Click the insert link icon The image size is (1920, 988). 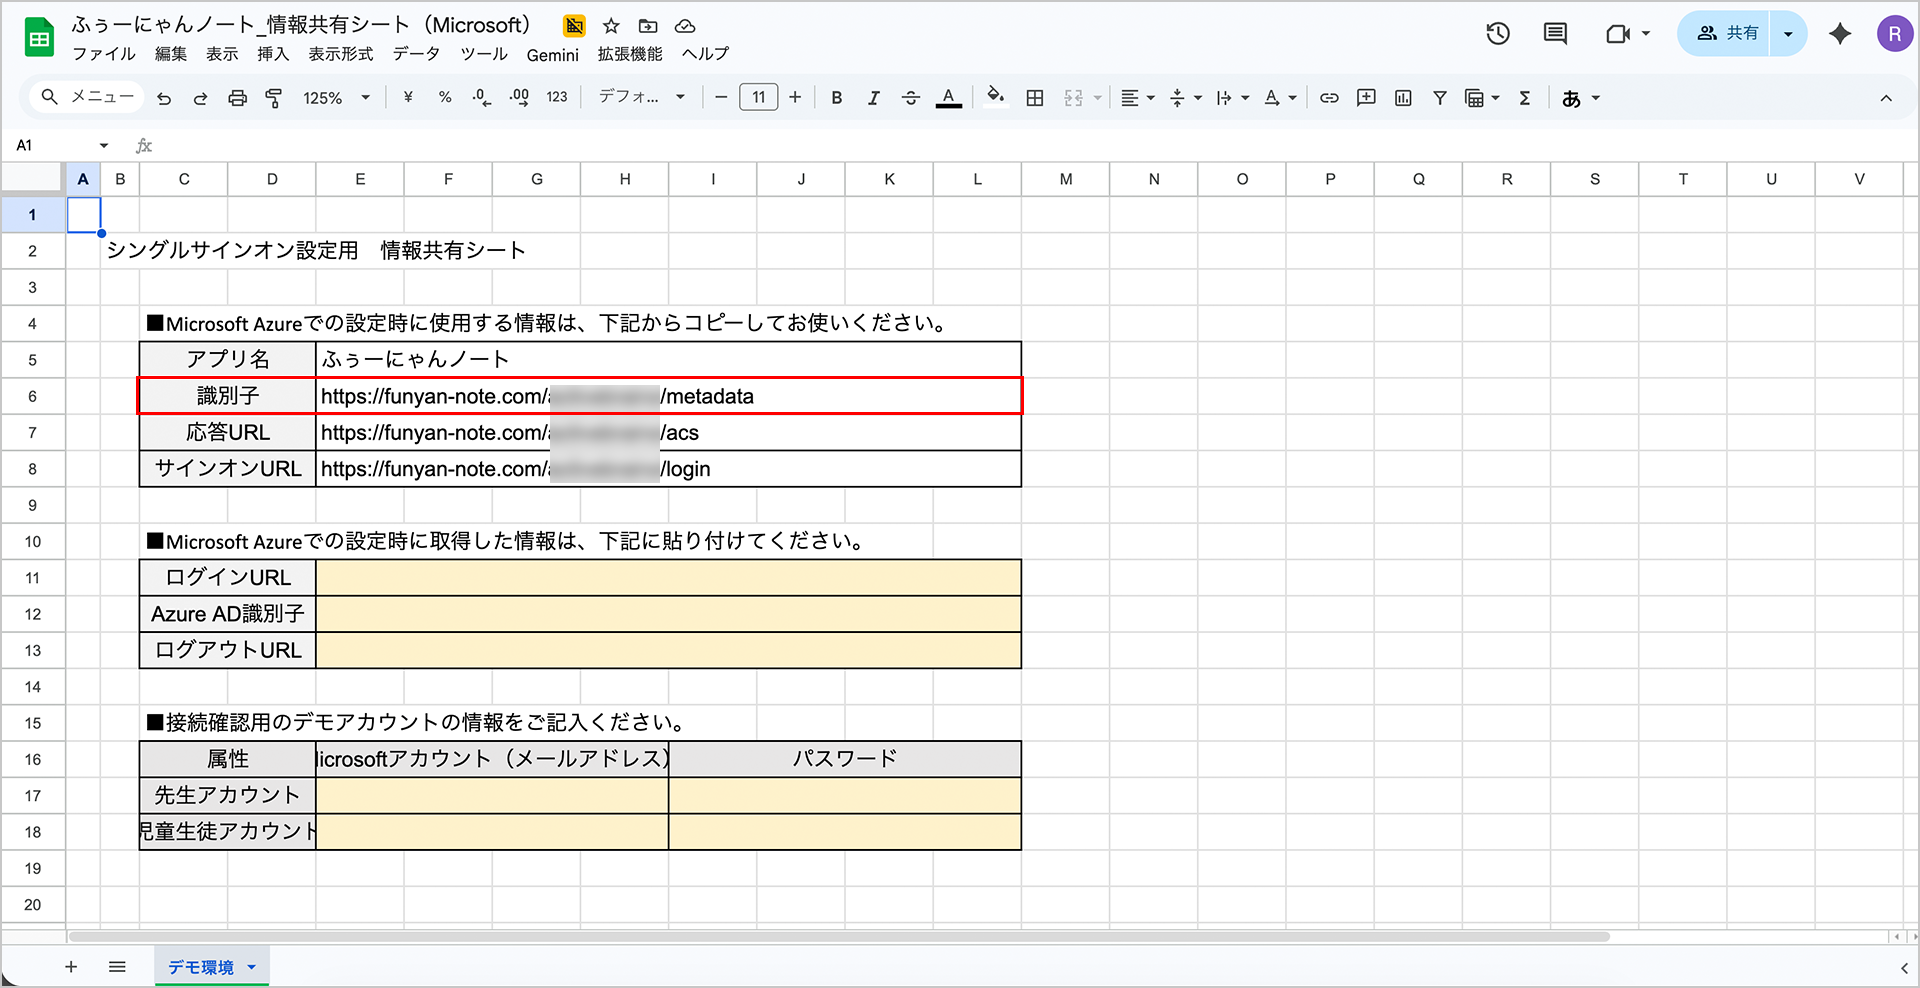point(1329,98)
